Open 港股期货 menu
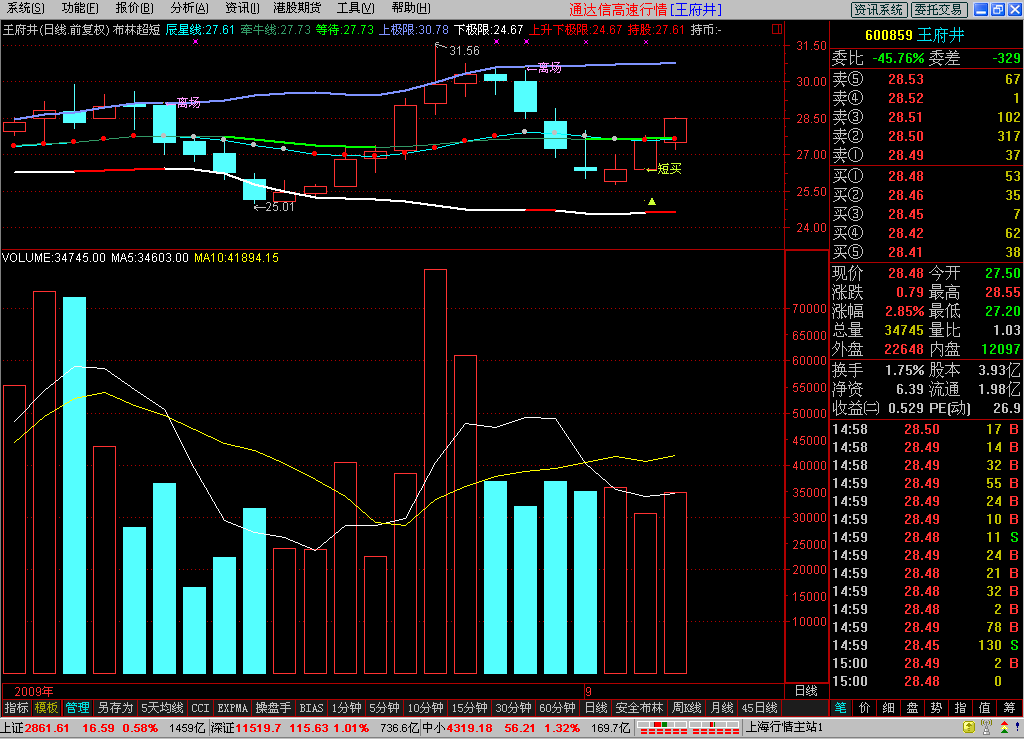1024x739 pixels. (x=297, y=8)
